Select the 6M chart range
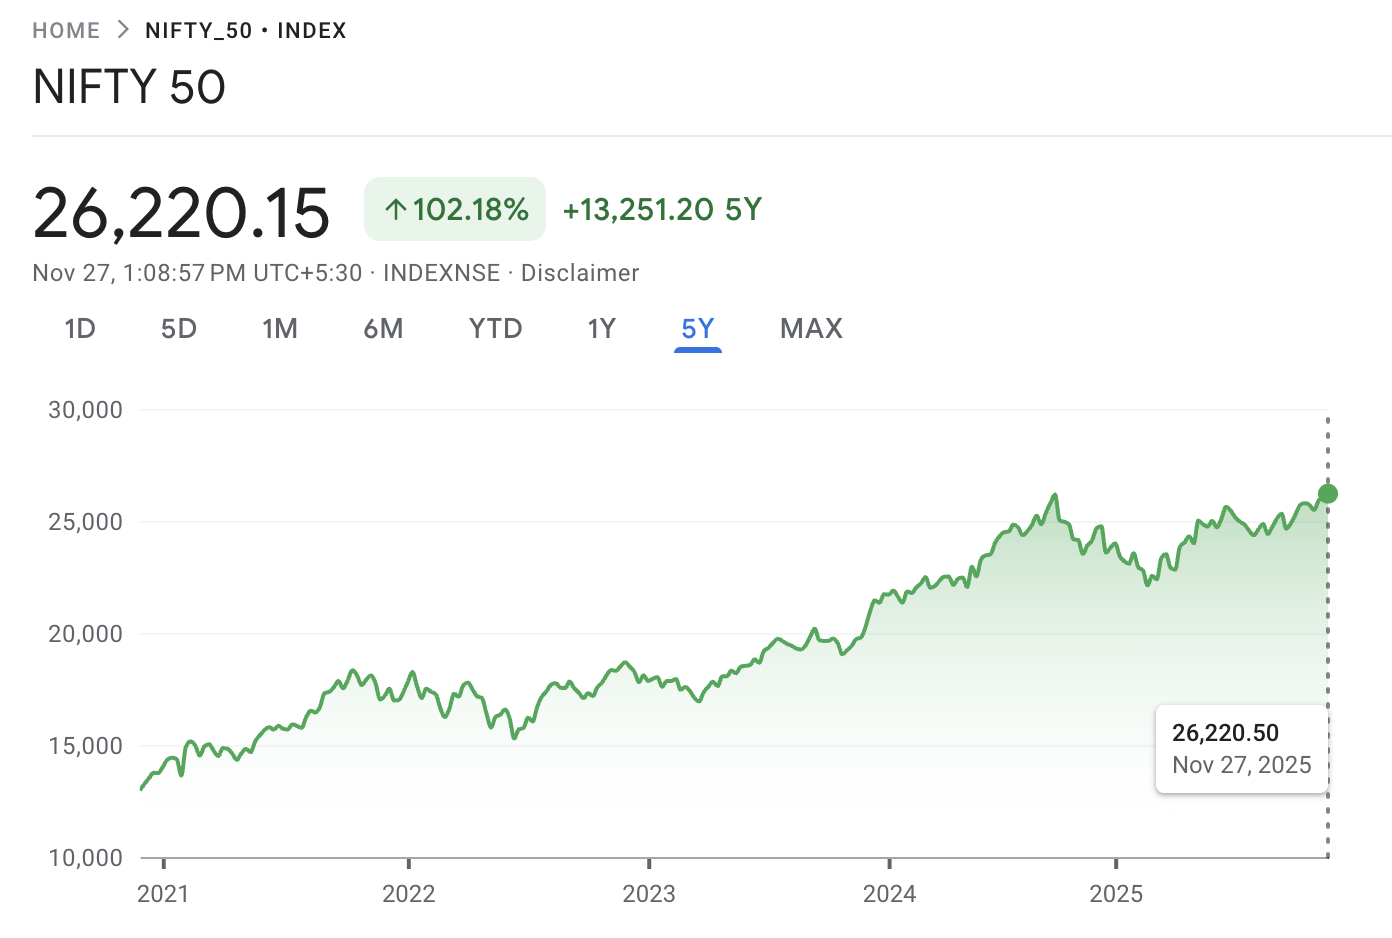 [x=384, y=328]
